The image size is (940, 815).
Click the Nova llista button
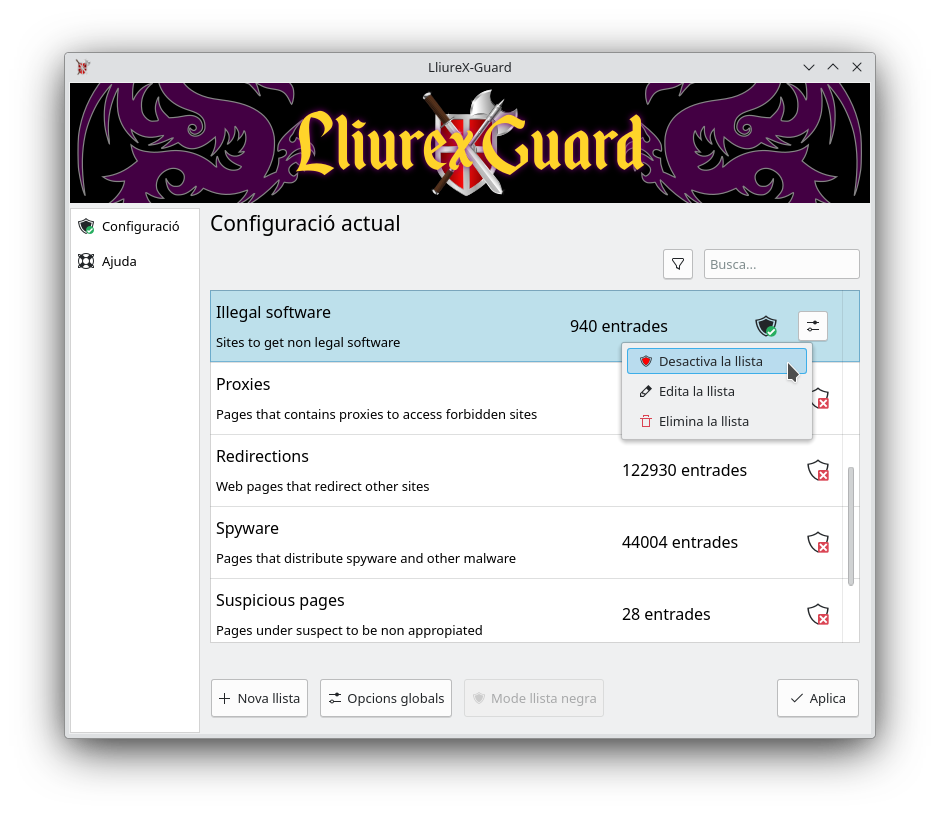(259, 698)
